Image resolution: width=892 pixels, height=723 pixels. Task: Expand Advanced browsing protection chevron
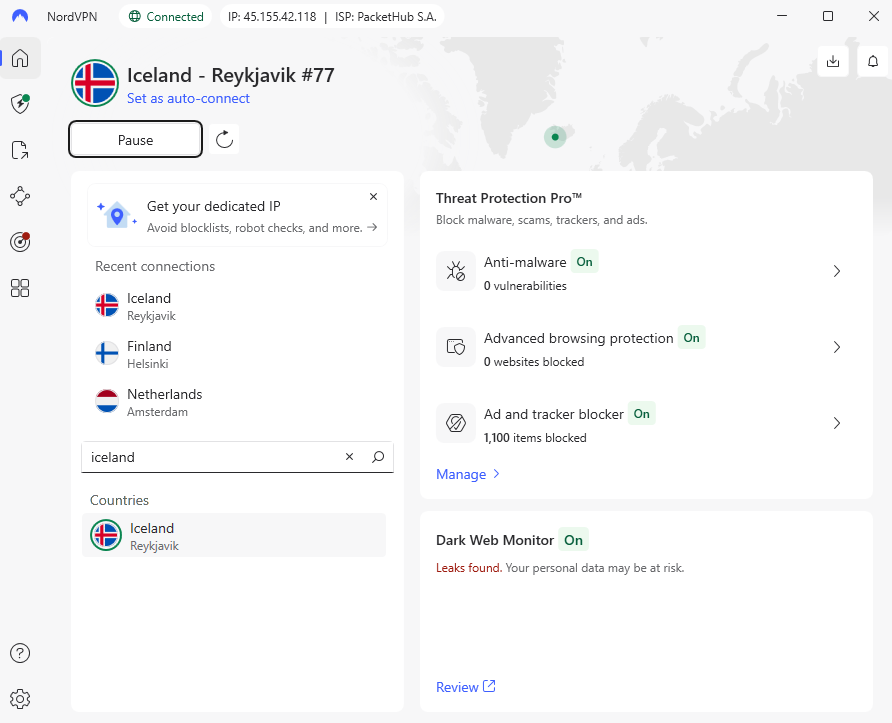(836, 347)
